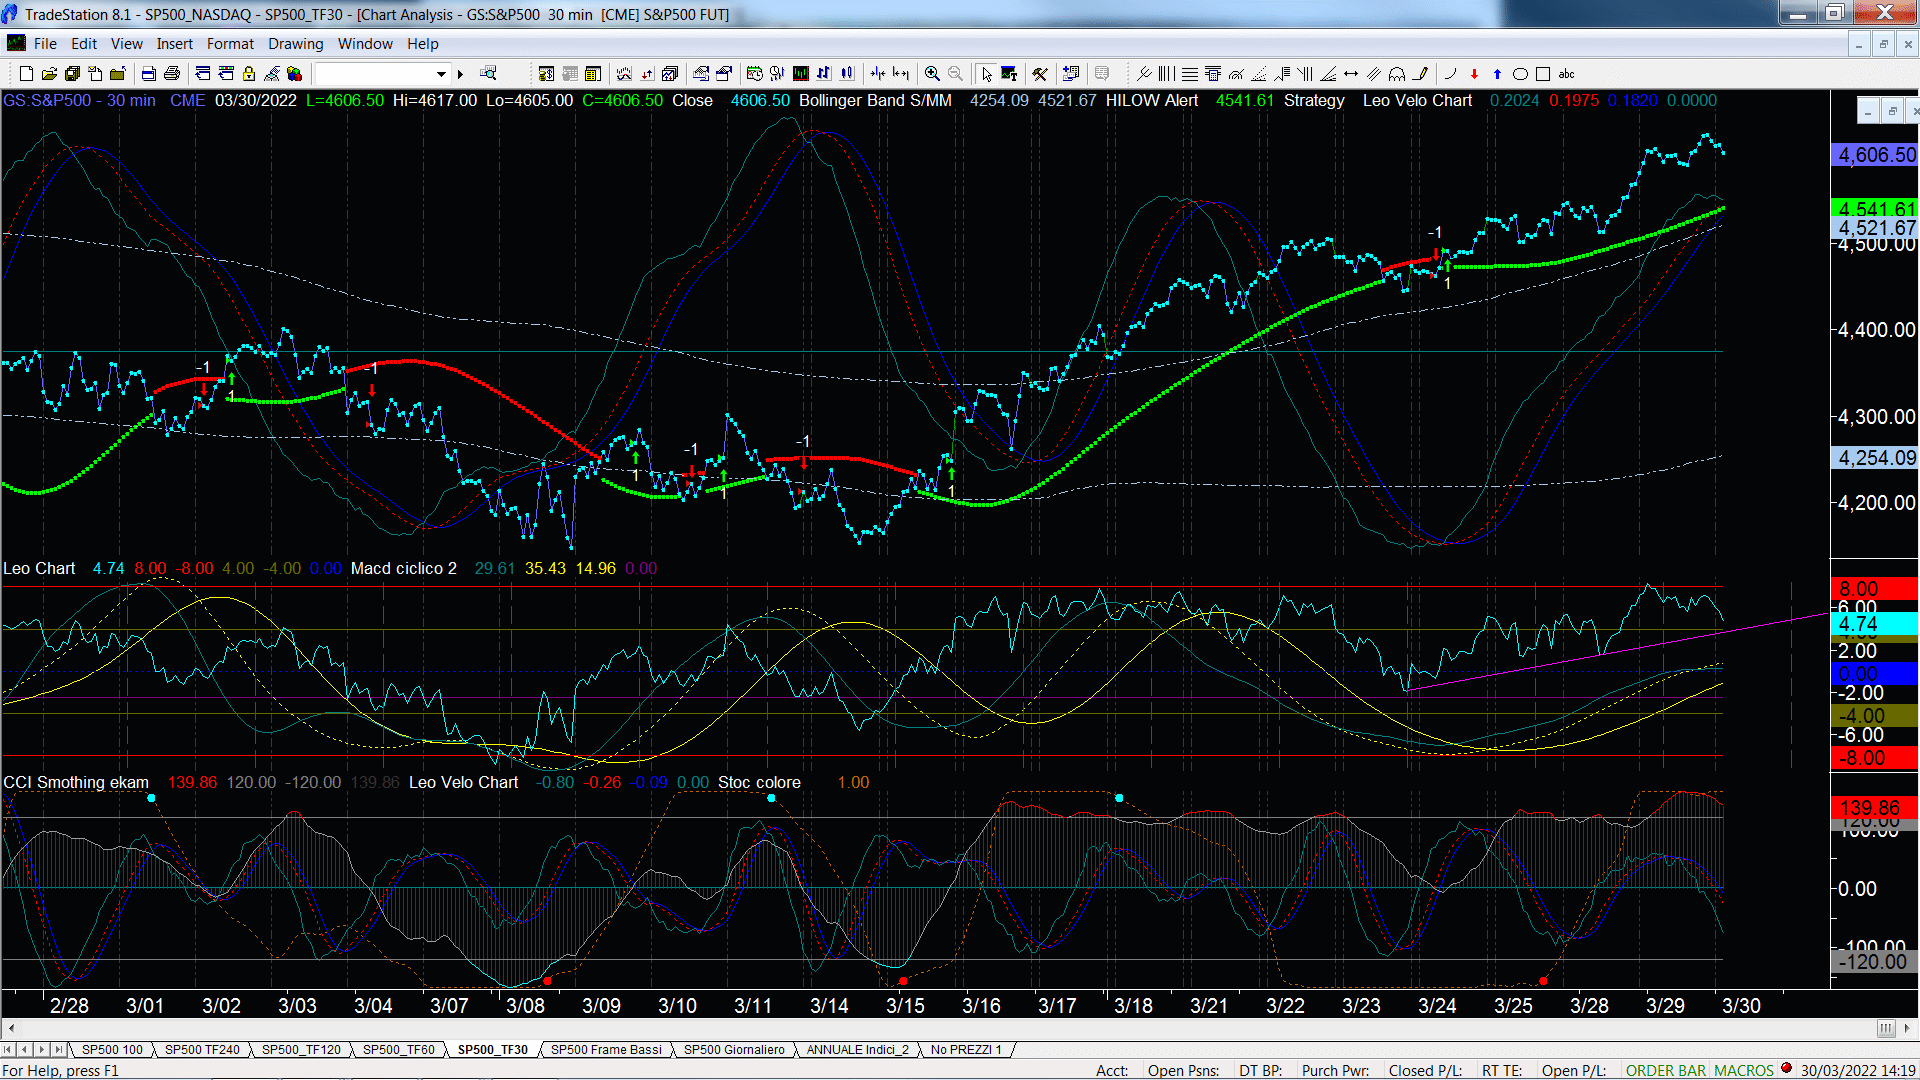Open the File menu
Viewport: 1920px width, 1080px height.
pyautogui.click(x=45, y=44)
